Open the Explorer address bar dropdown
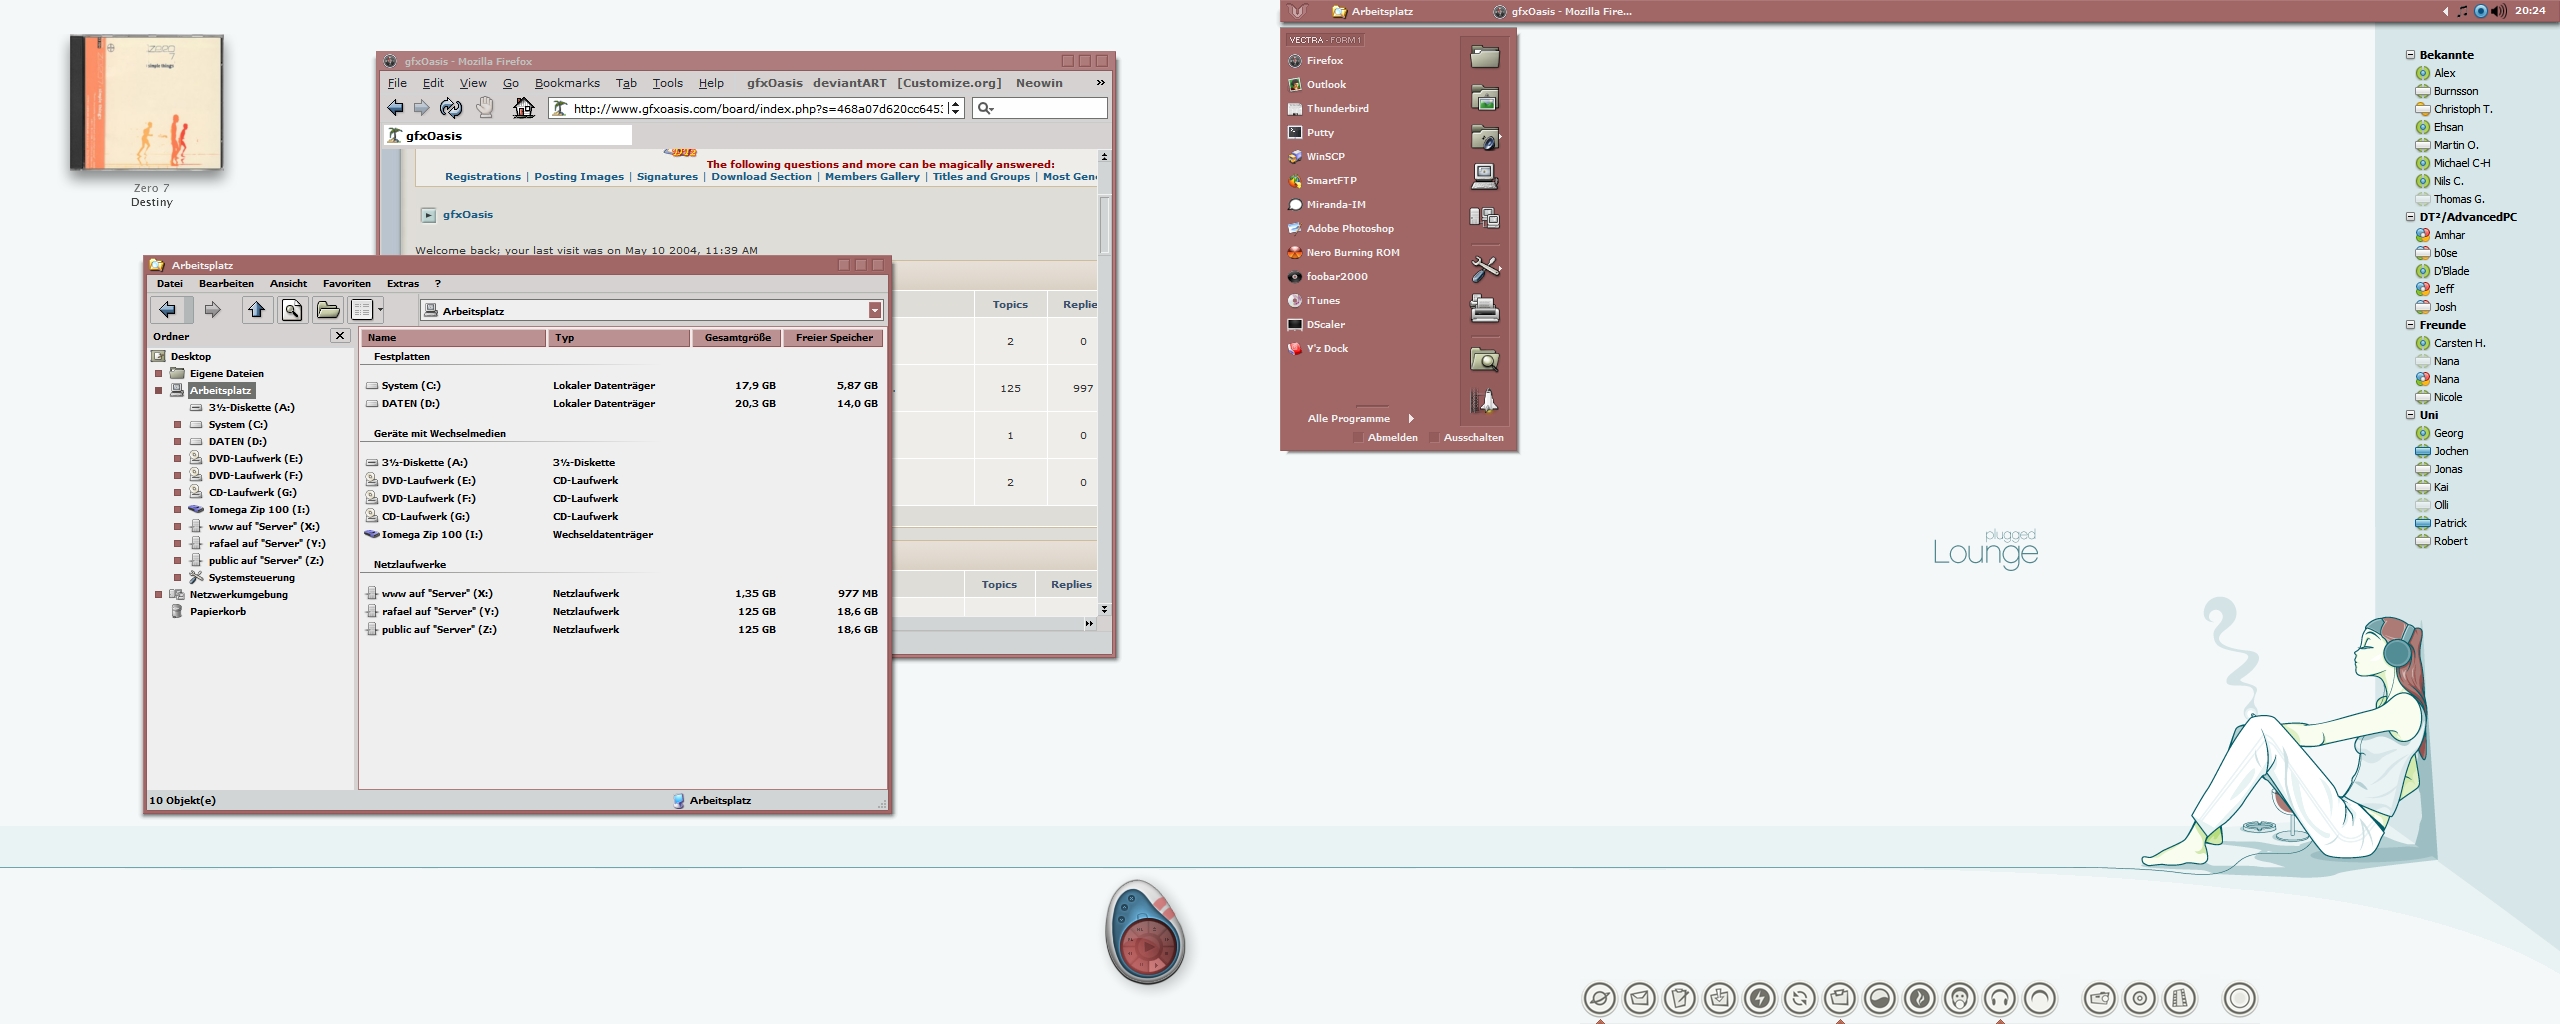 (x=874, y=311)
